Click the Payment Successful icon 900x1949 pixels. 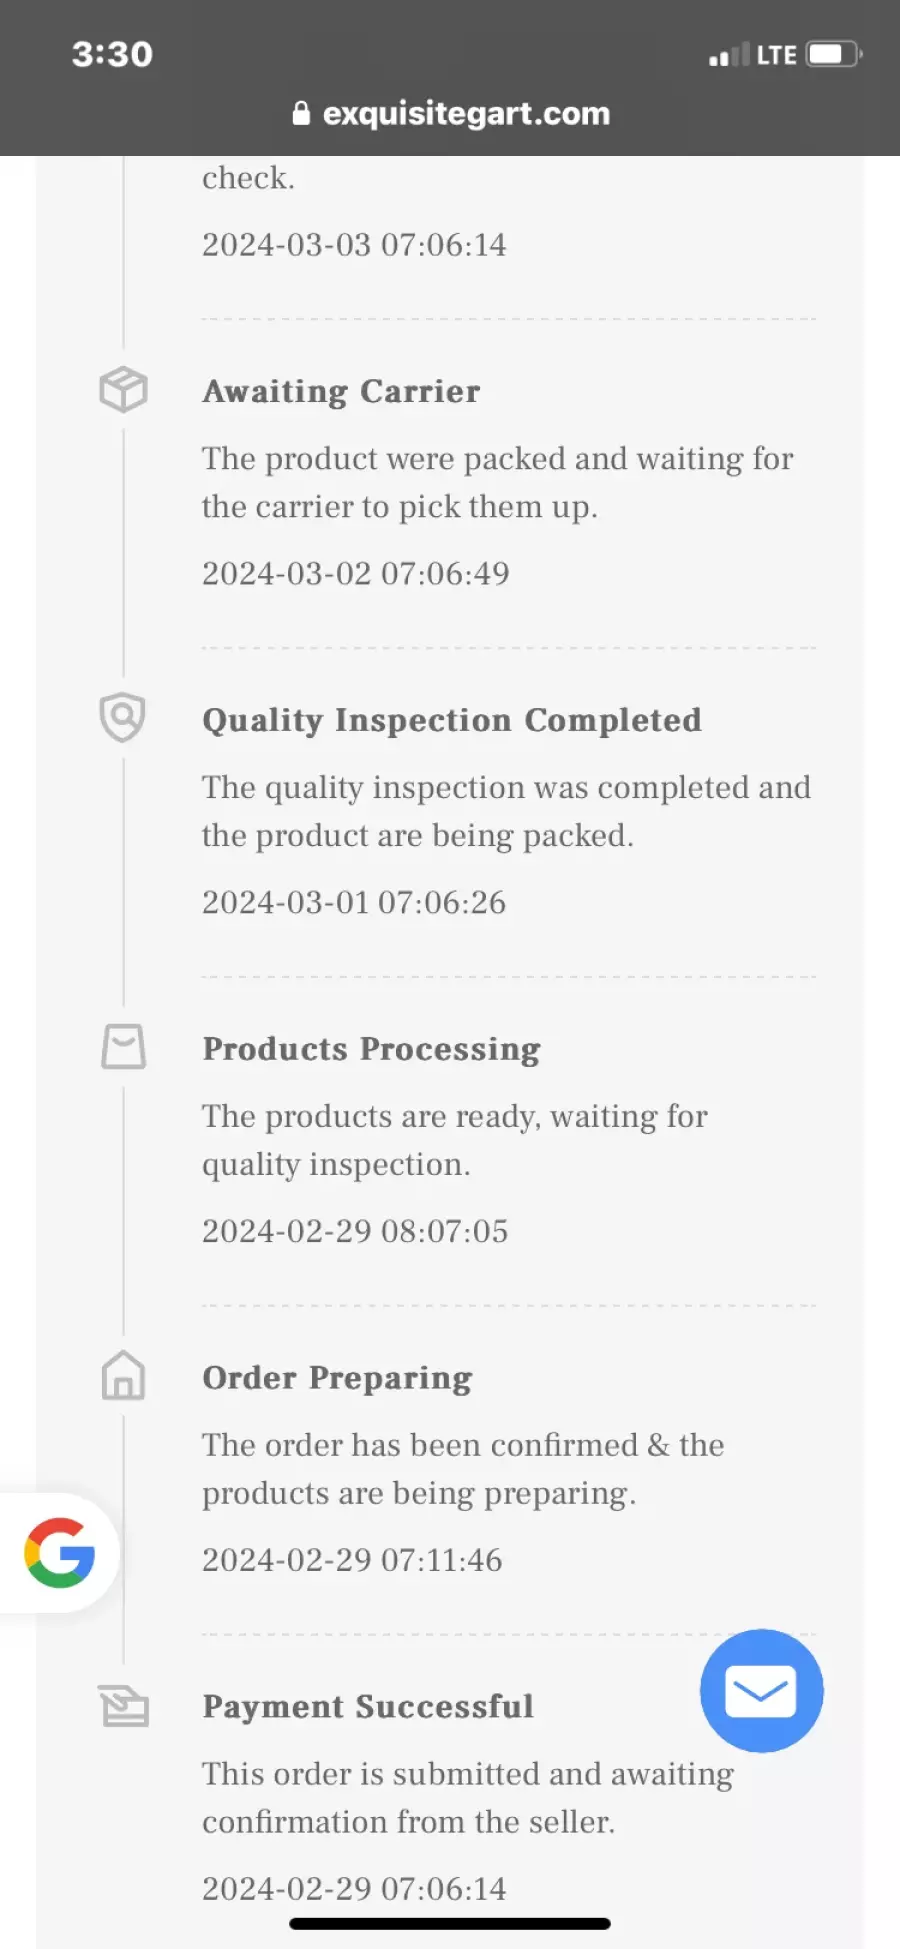coord(123,1705)
